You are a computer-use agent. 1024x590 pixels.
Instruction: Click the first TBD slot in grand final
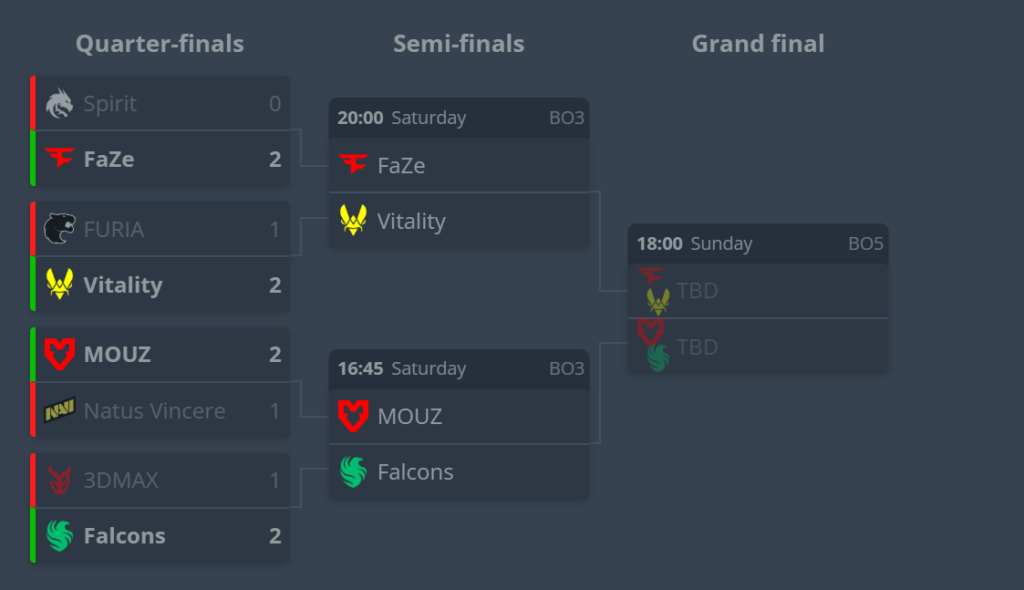click(697, 291)
